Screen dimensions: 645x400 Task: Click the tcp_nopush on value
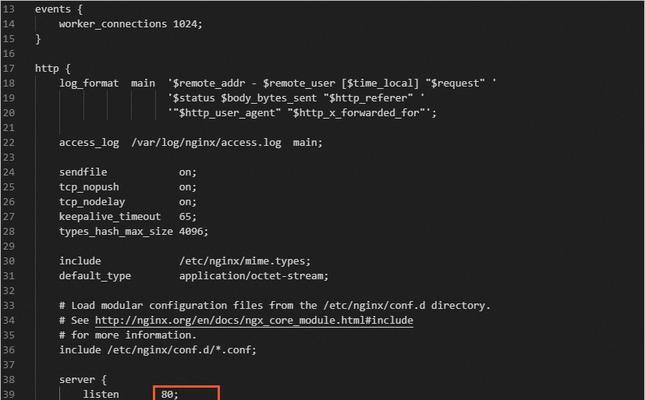pos(188,187)
